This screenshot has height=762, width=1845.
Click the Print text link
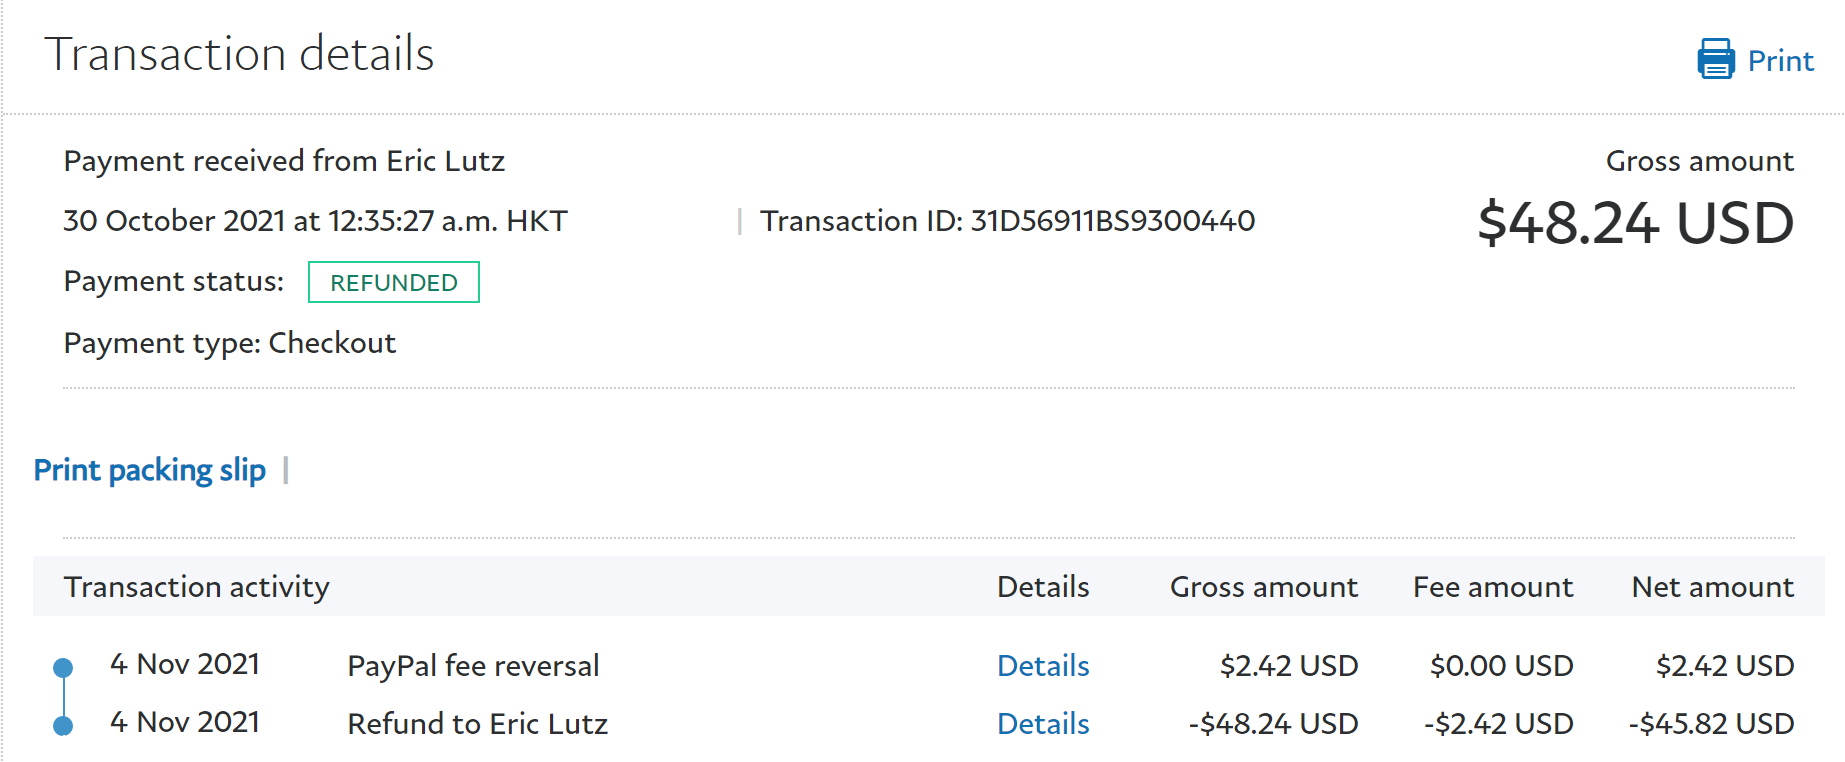pos(1780,61)
